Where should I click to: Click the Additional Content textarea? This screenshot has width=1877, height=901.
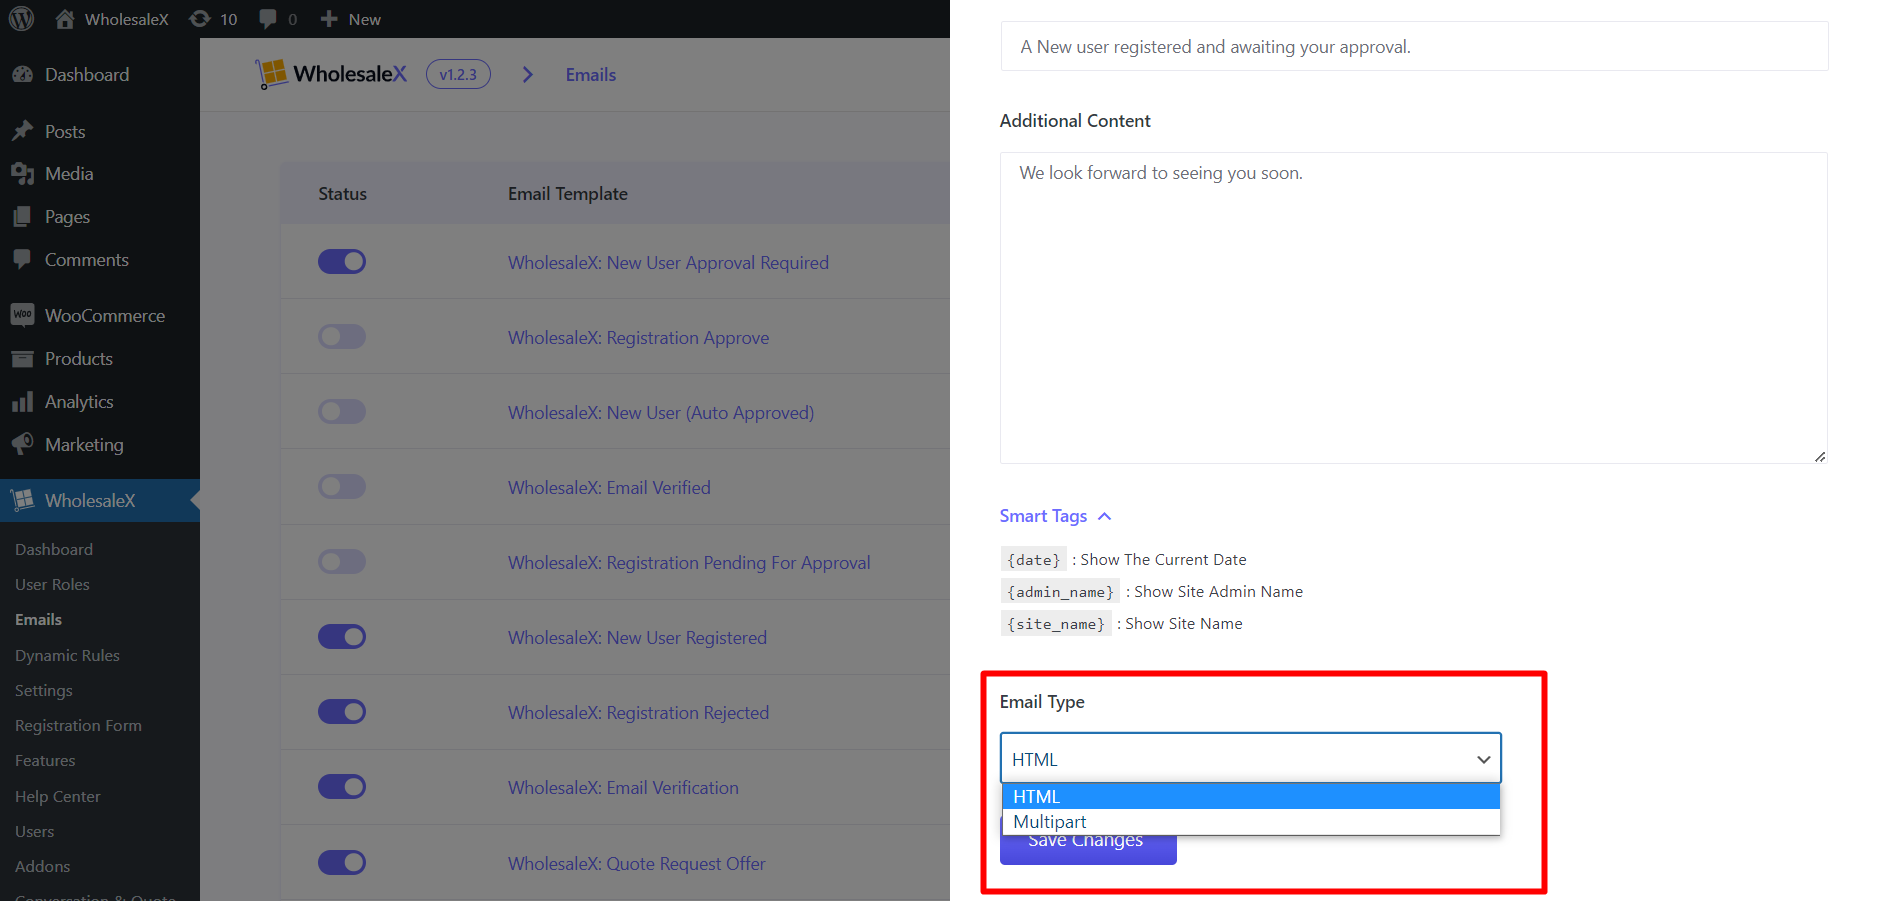[x=1414, y=308]
